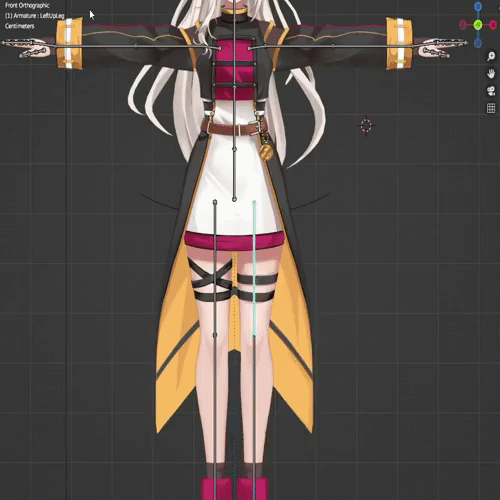
Task: Select the central spine bone below the belt
Action: click(234, 173)
